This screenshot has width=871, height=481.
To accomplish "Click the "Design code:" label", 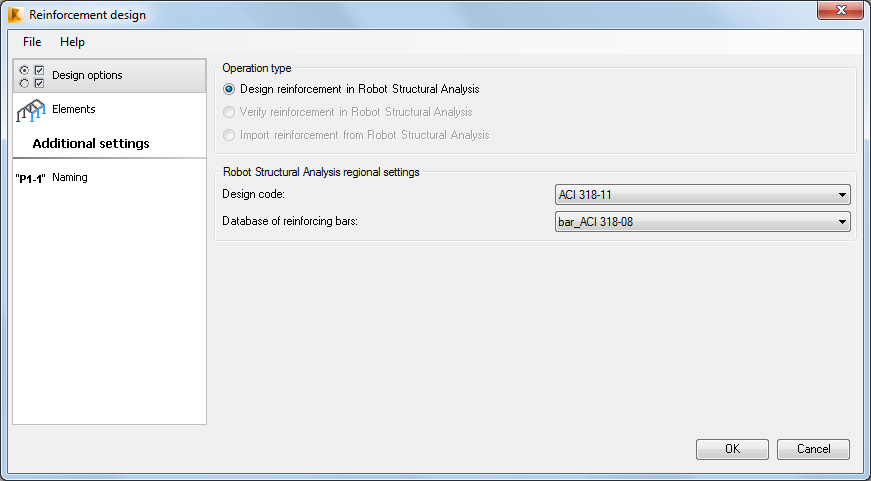I will click(254, 194).
